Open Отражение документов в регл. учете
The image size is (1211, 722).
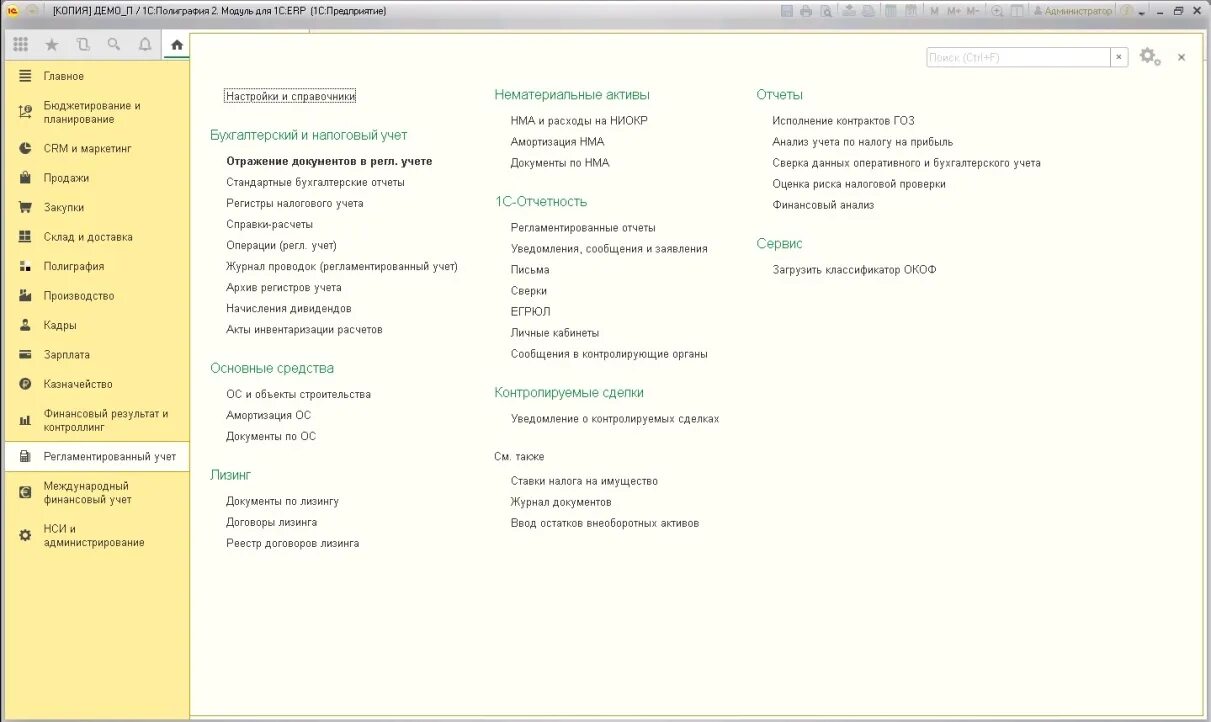(329, 161)
